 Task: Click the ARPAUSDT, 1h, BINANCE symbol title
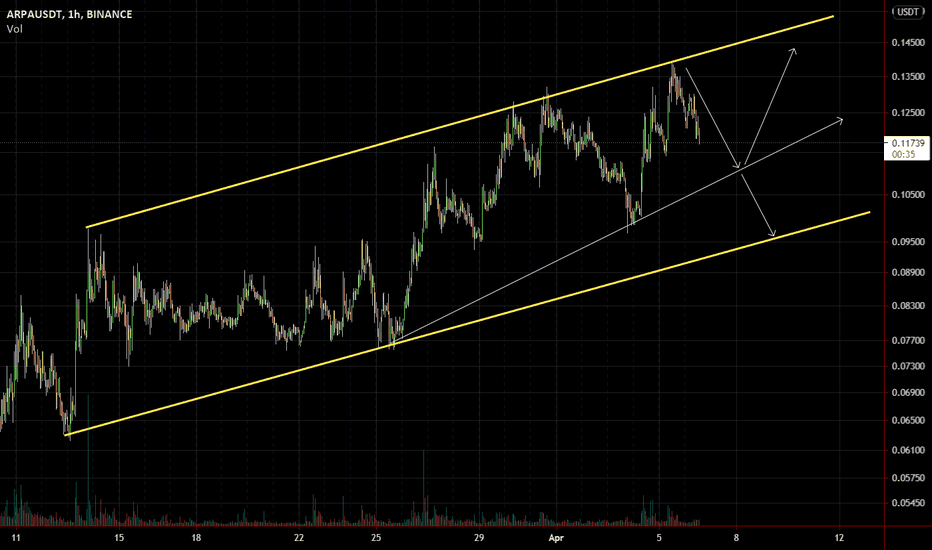(x=70, y=14)
